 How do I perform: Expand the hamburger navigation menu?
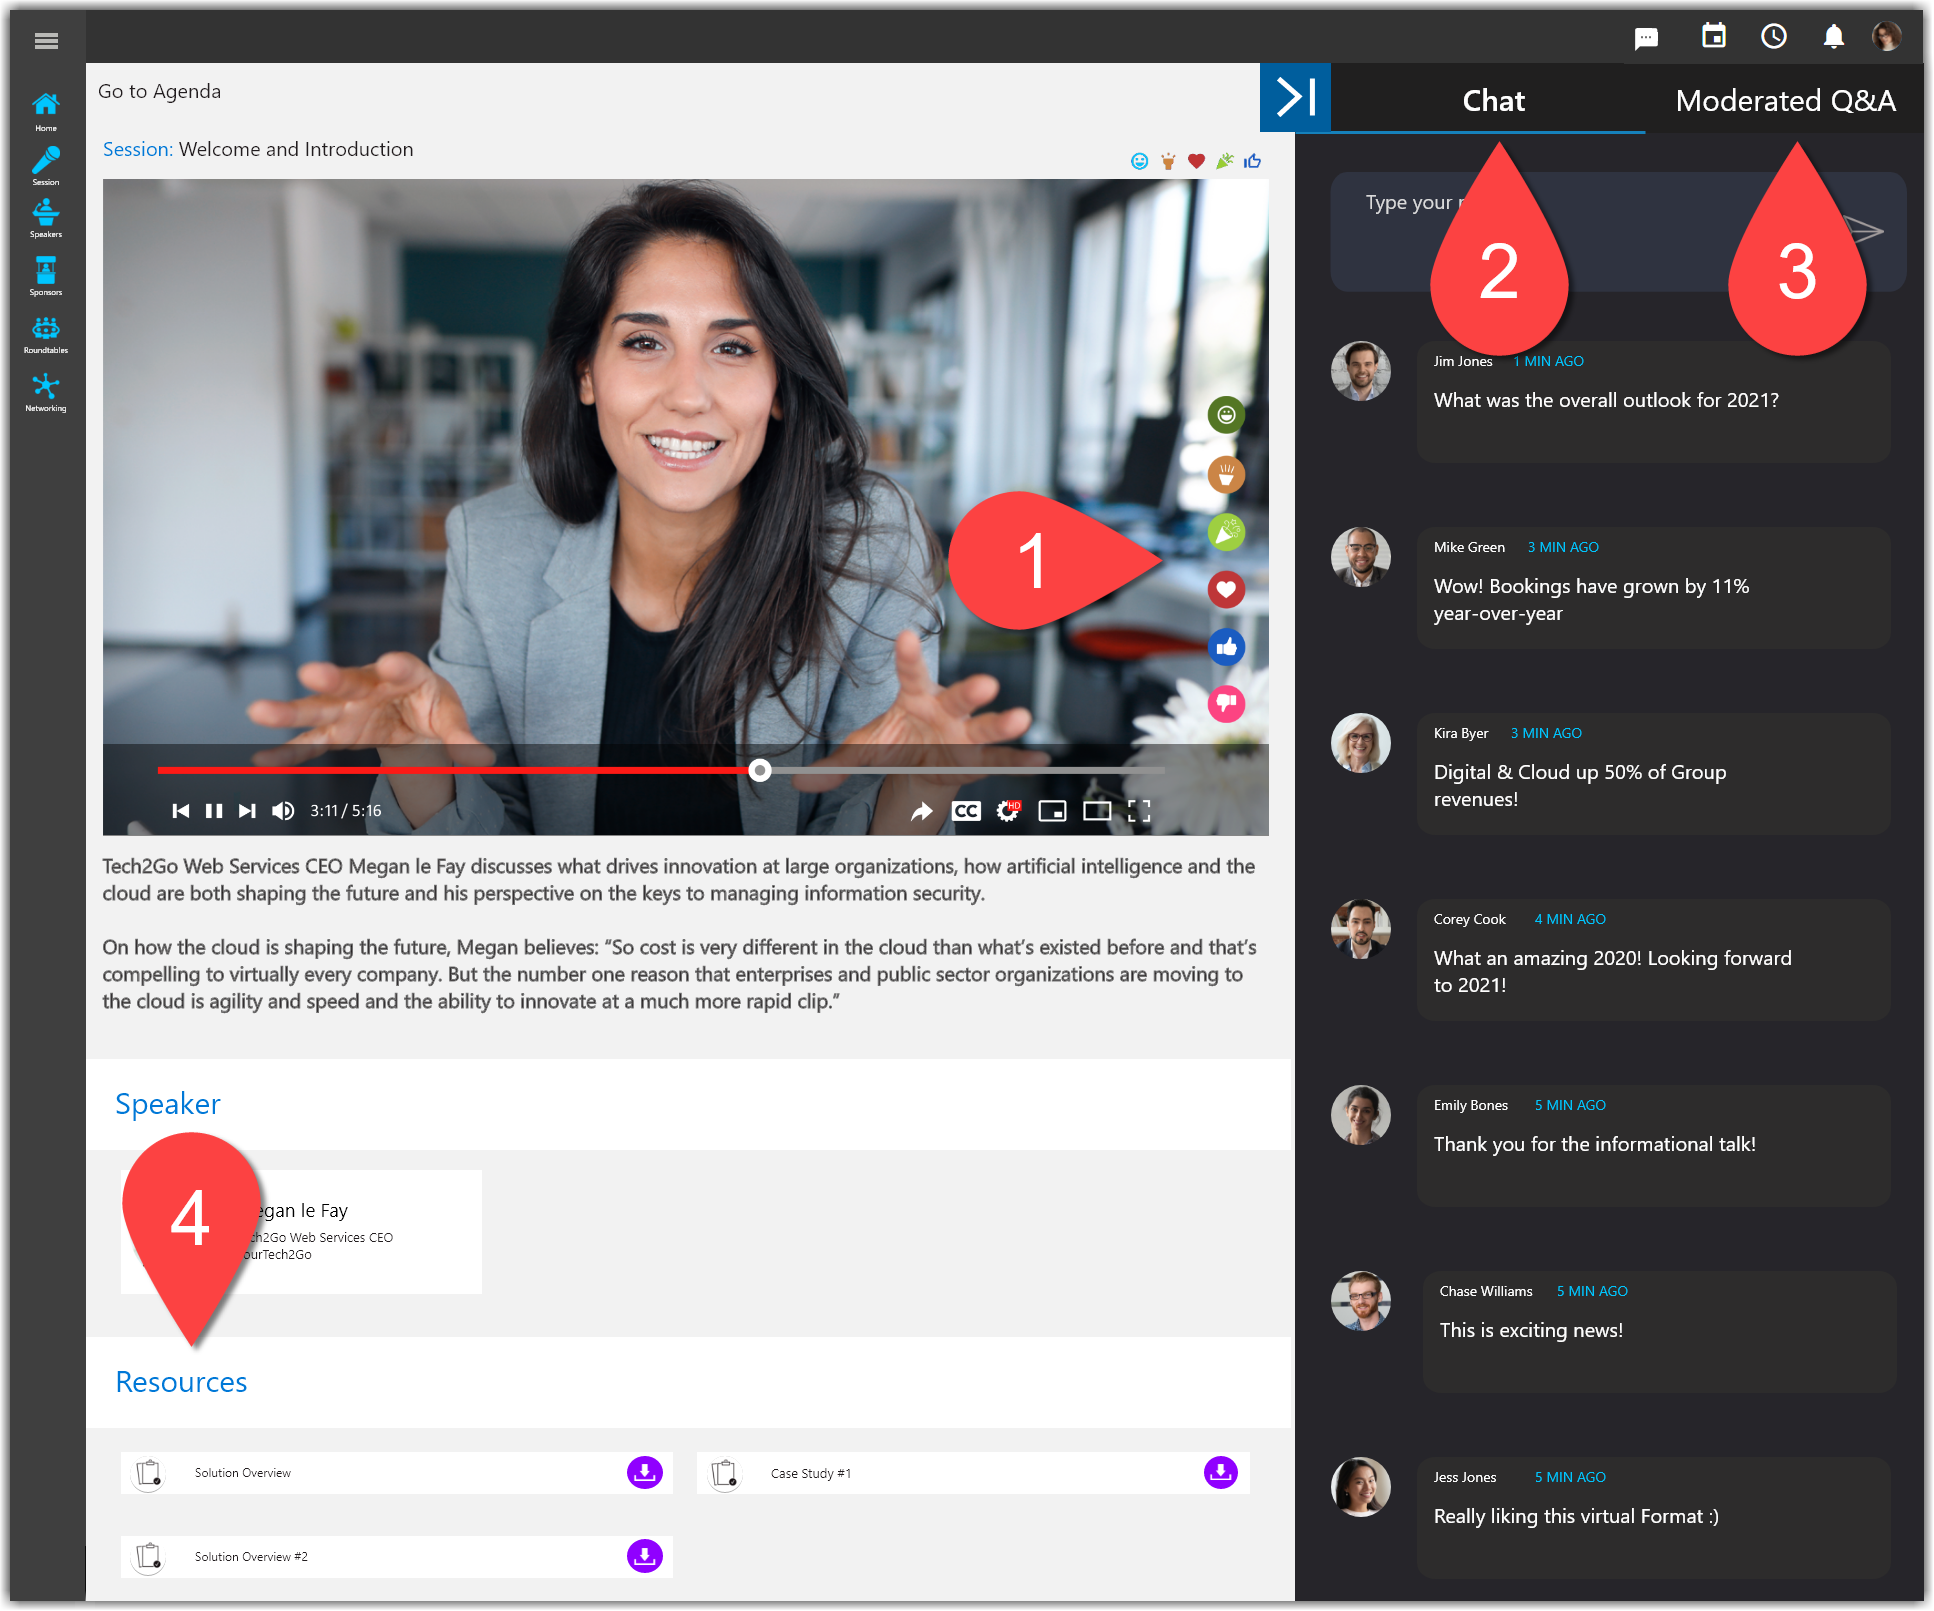(46, 41)
